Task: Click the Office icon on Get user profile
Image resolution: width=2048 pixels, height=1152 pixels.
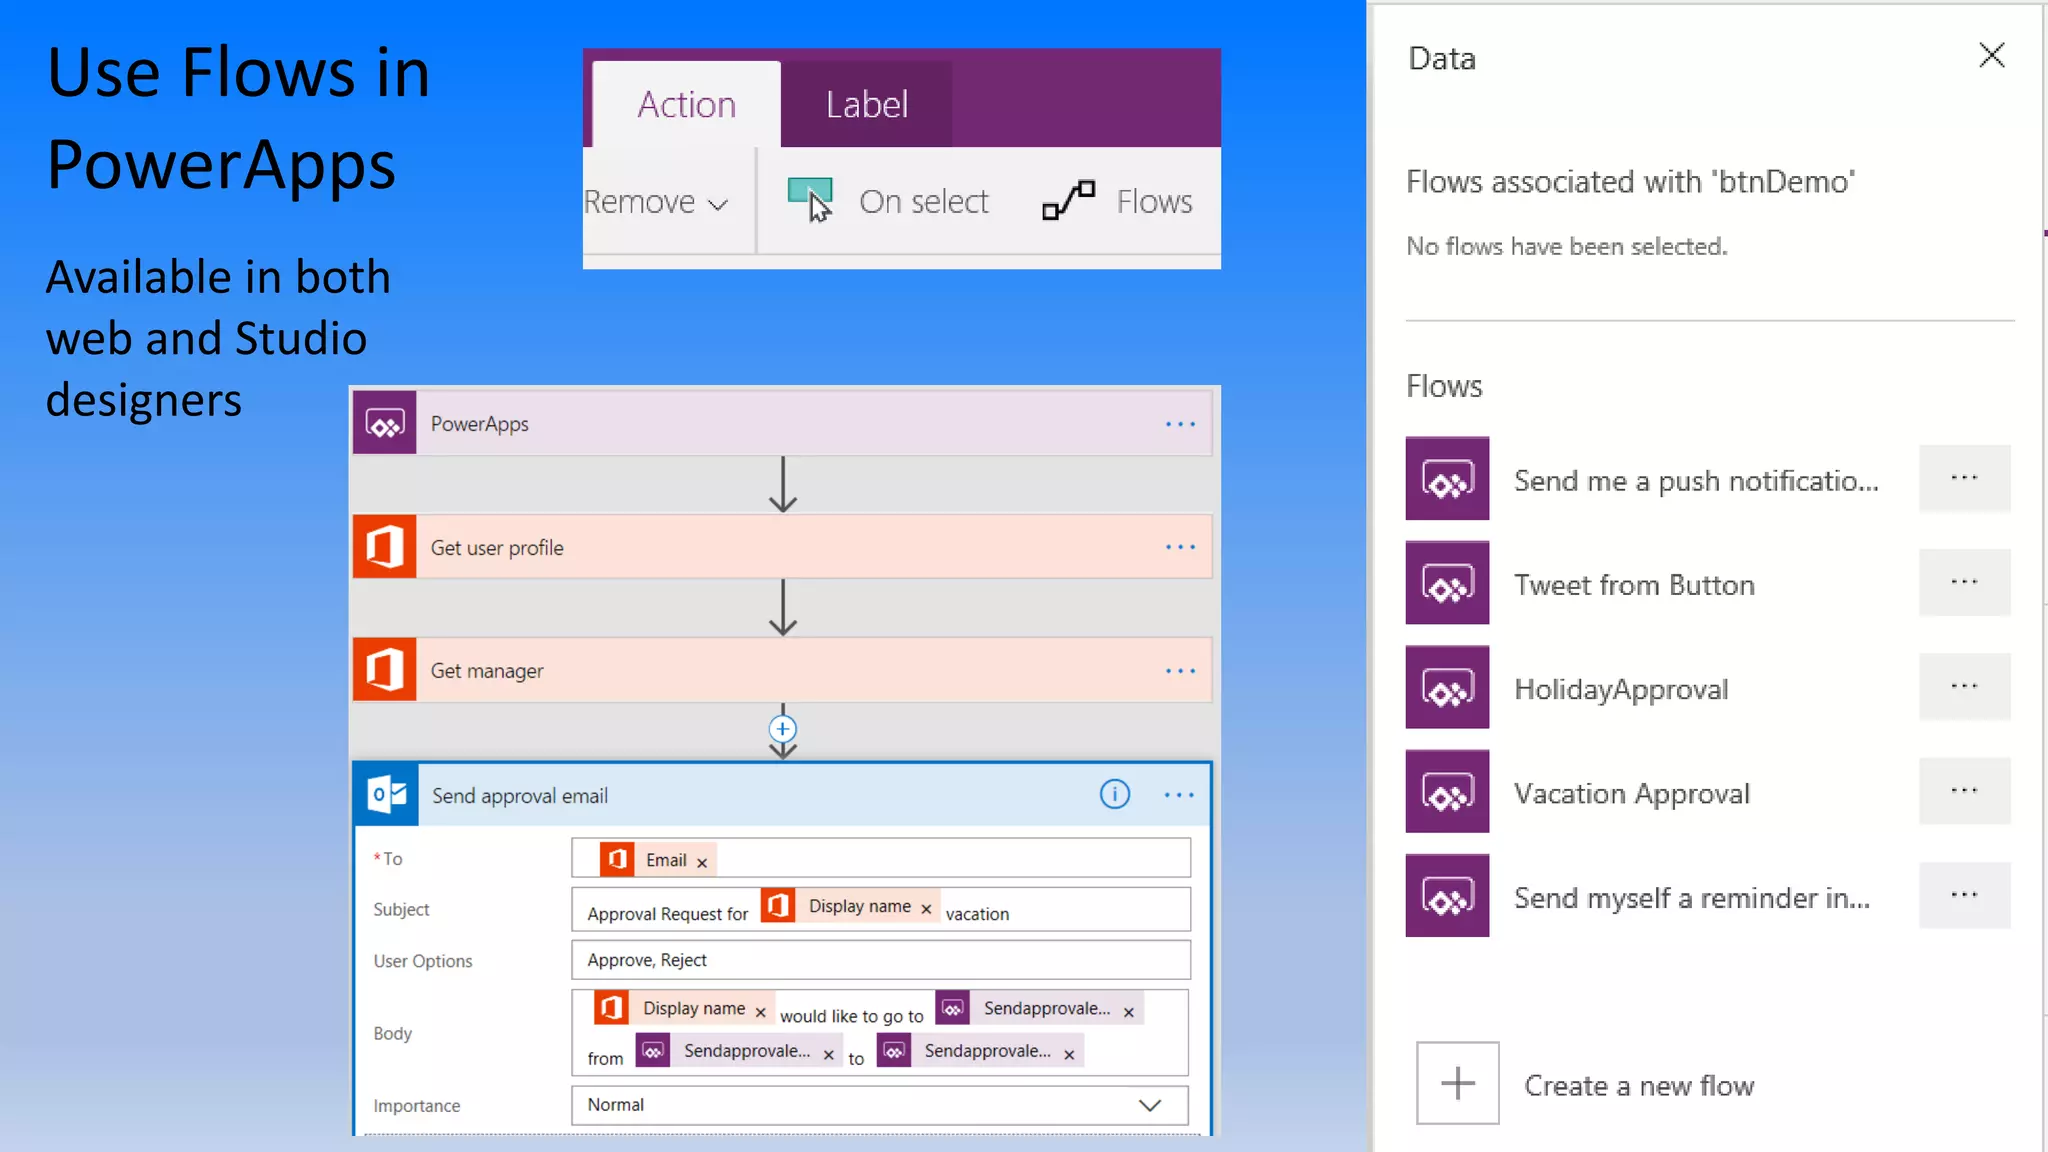Action: (x=385, y=547)
